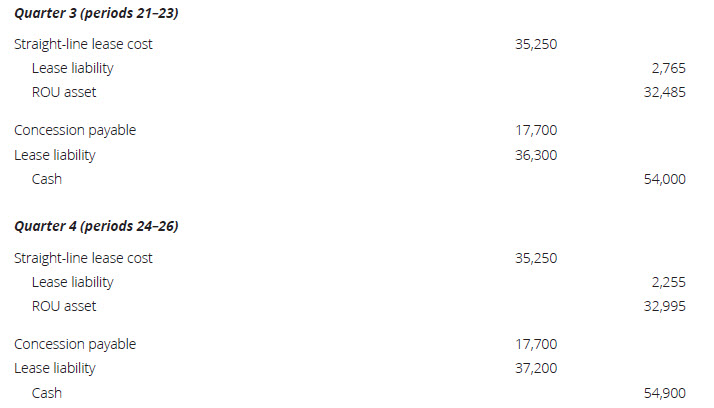The width and height of the screenshot is (714, 408).
Task: Click the 35,250 amount in Quarter 3
Action: point(536,44)
